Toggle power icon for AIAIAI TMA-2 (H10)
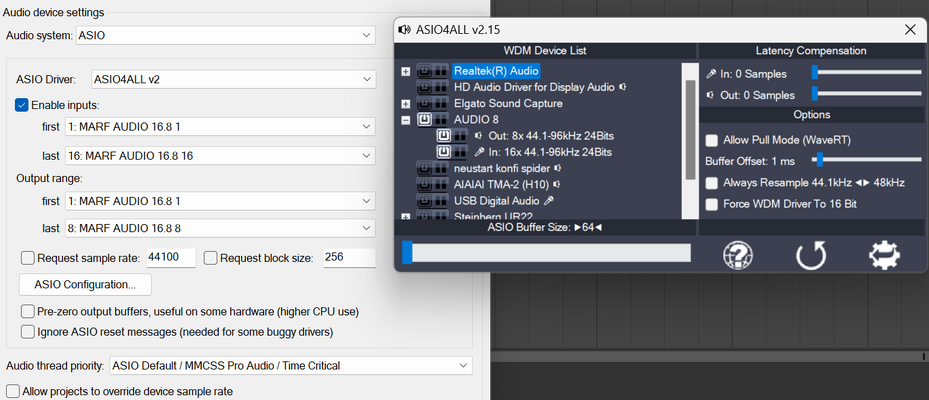Image resolution: width=929 pixels, height=400 pixels. pyautogui.click(x=424, y=184)
